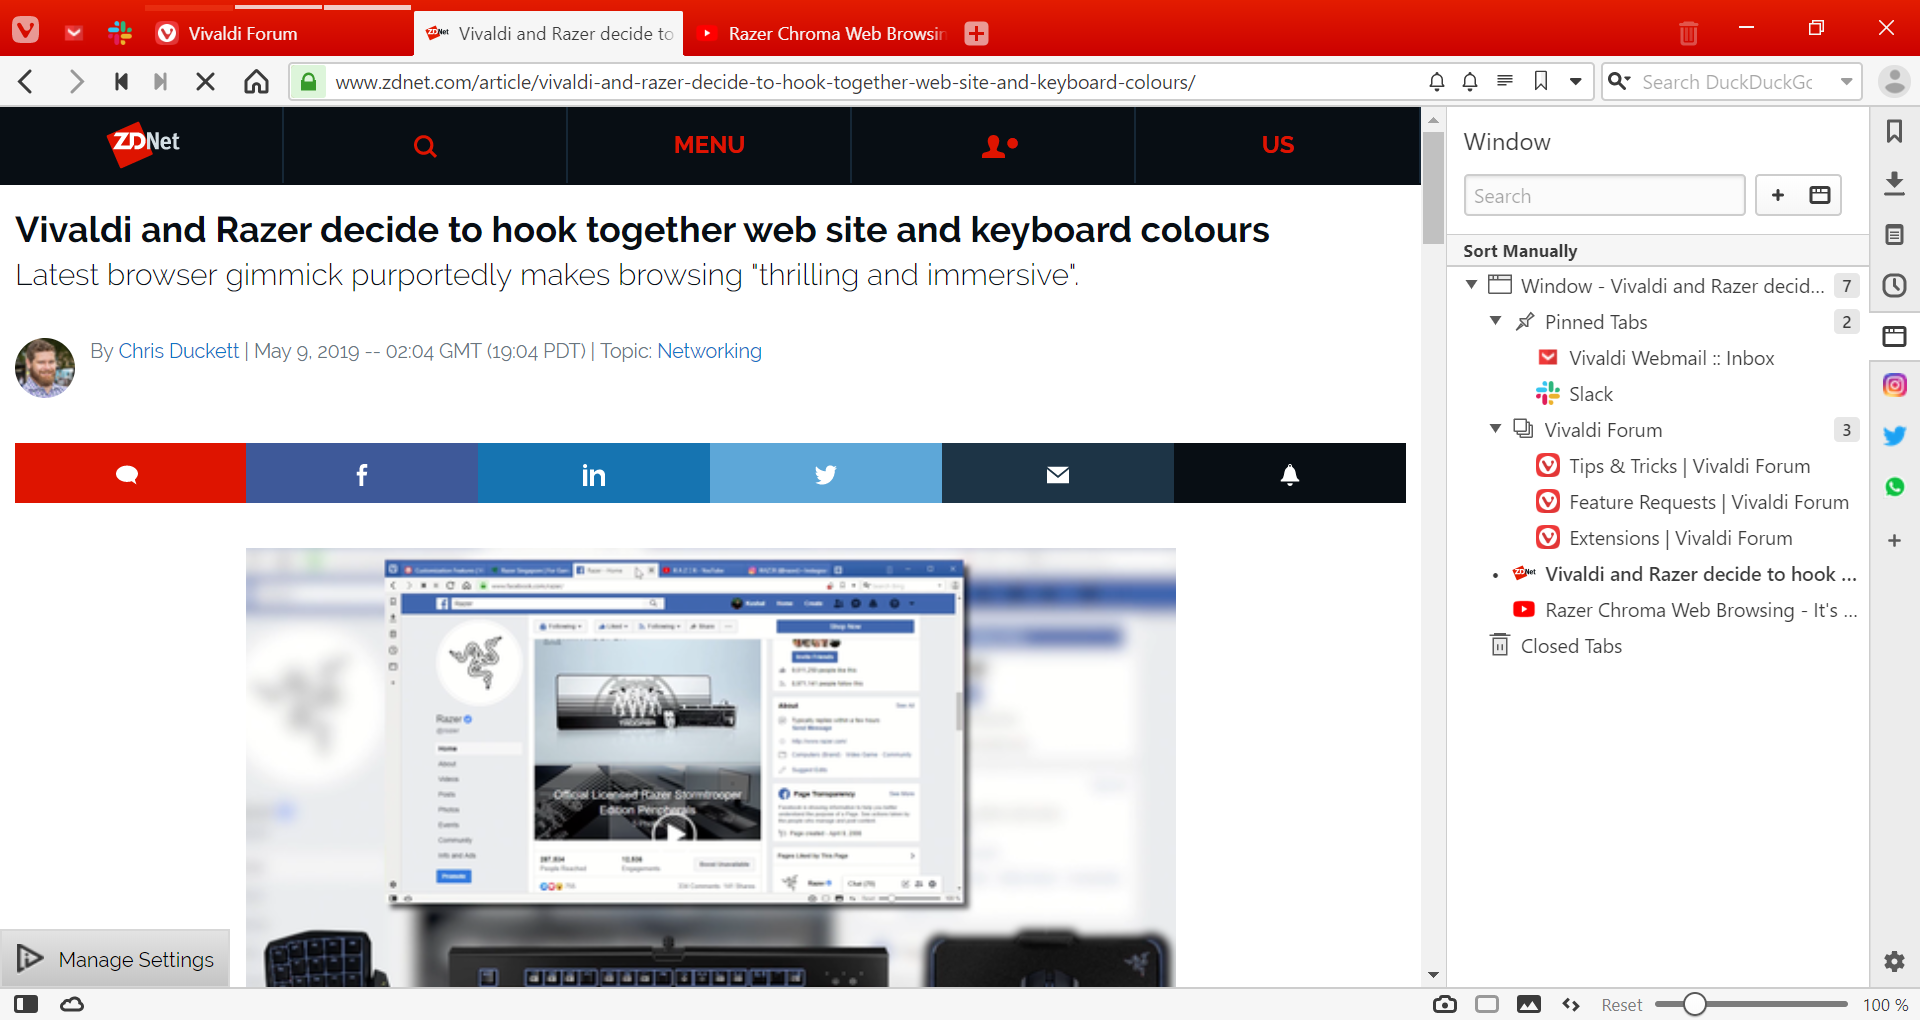This screenshot has width=1920, height=1020.
Task: Open the Notes side panel
Action: 1894,235
